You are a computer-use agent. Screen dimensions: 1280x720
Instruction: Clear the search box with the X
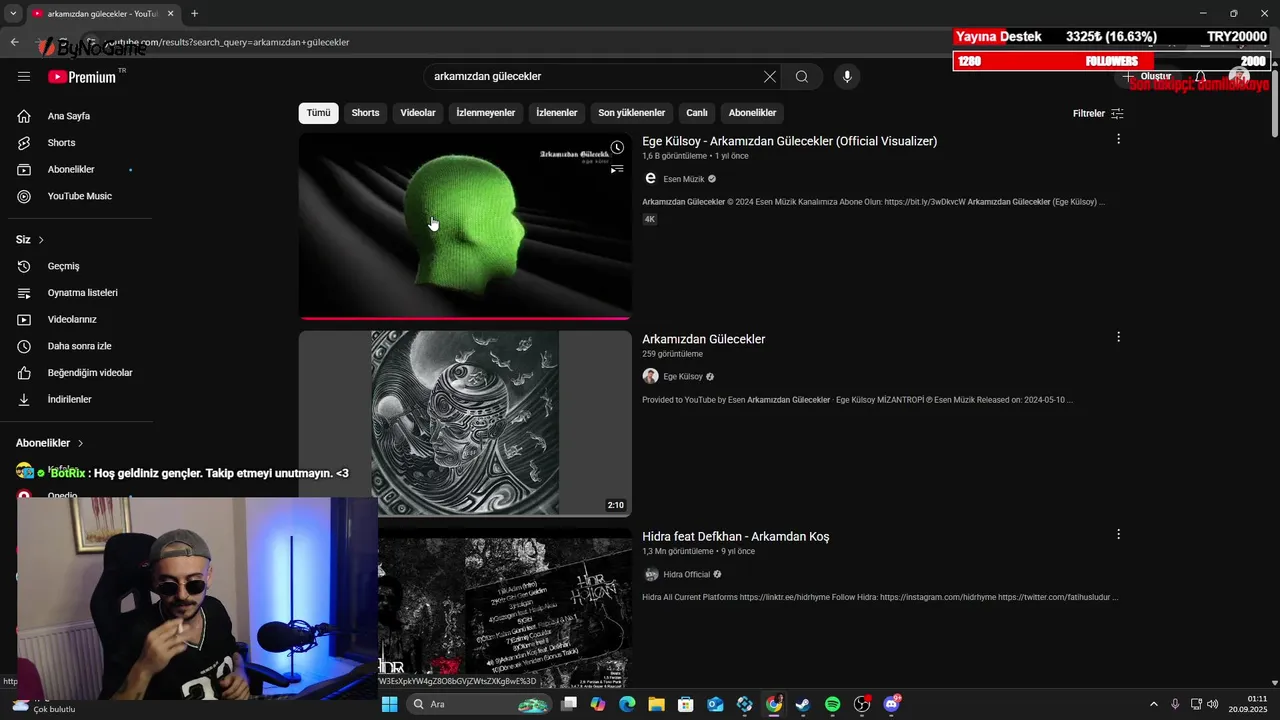[769, 77]
